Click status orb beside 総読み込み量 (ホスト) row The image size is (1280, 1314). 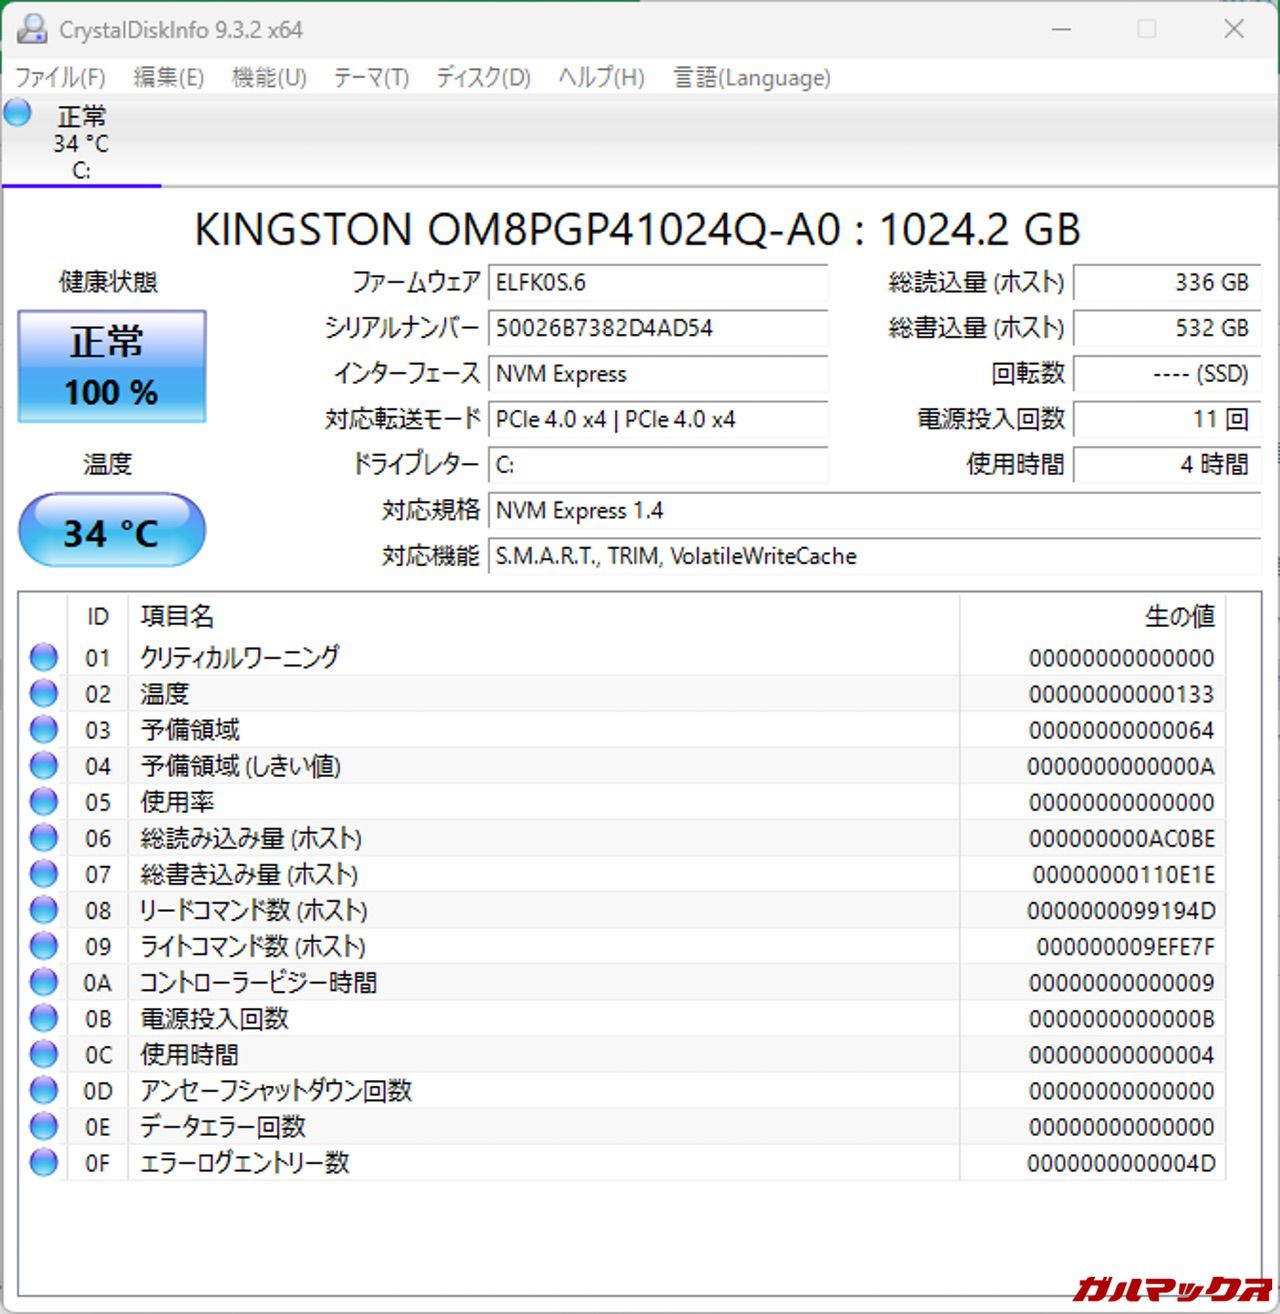coord(44,838)
